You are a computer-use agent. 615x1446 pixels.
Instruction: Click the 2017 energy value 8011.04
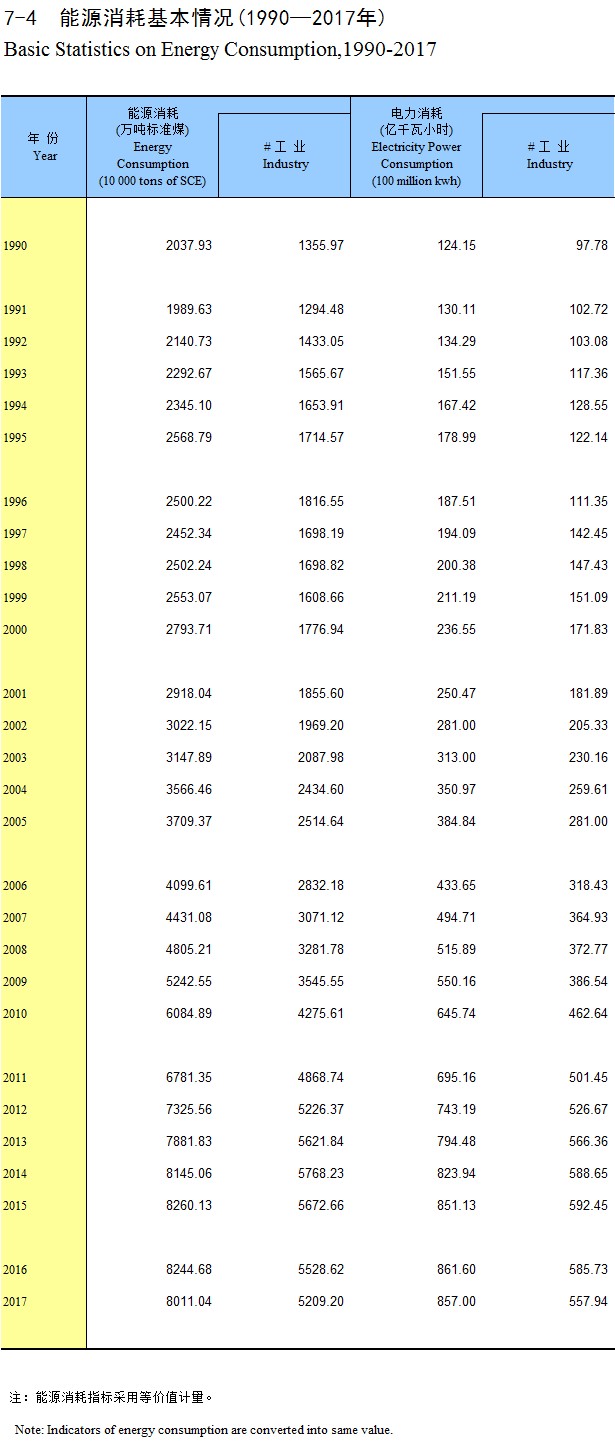[x=189, y=1302]
